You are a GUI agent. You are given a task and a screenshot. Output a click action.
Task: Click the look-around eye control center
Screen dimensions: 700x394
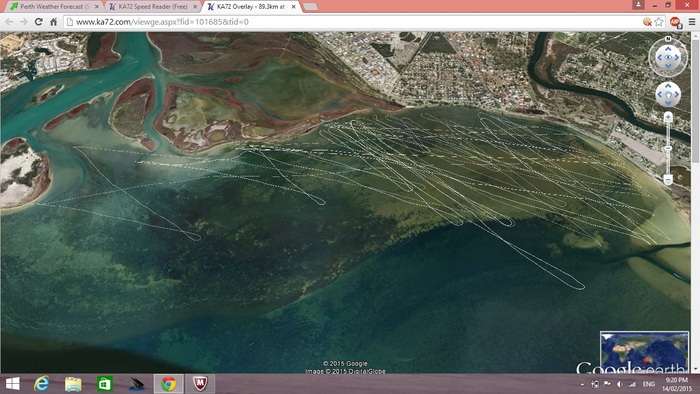coord(668,58)
